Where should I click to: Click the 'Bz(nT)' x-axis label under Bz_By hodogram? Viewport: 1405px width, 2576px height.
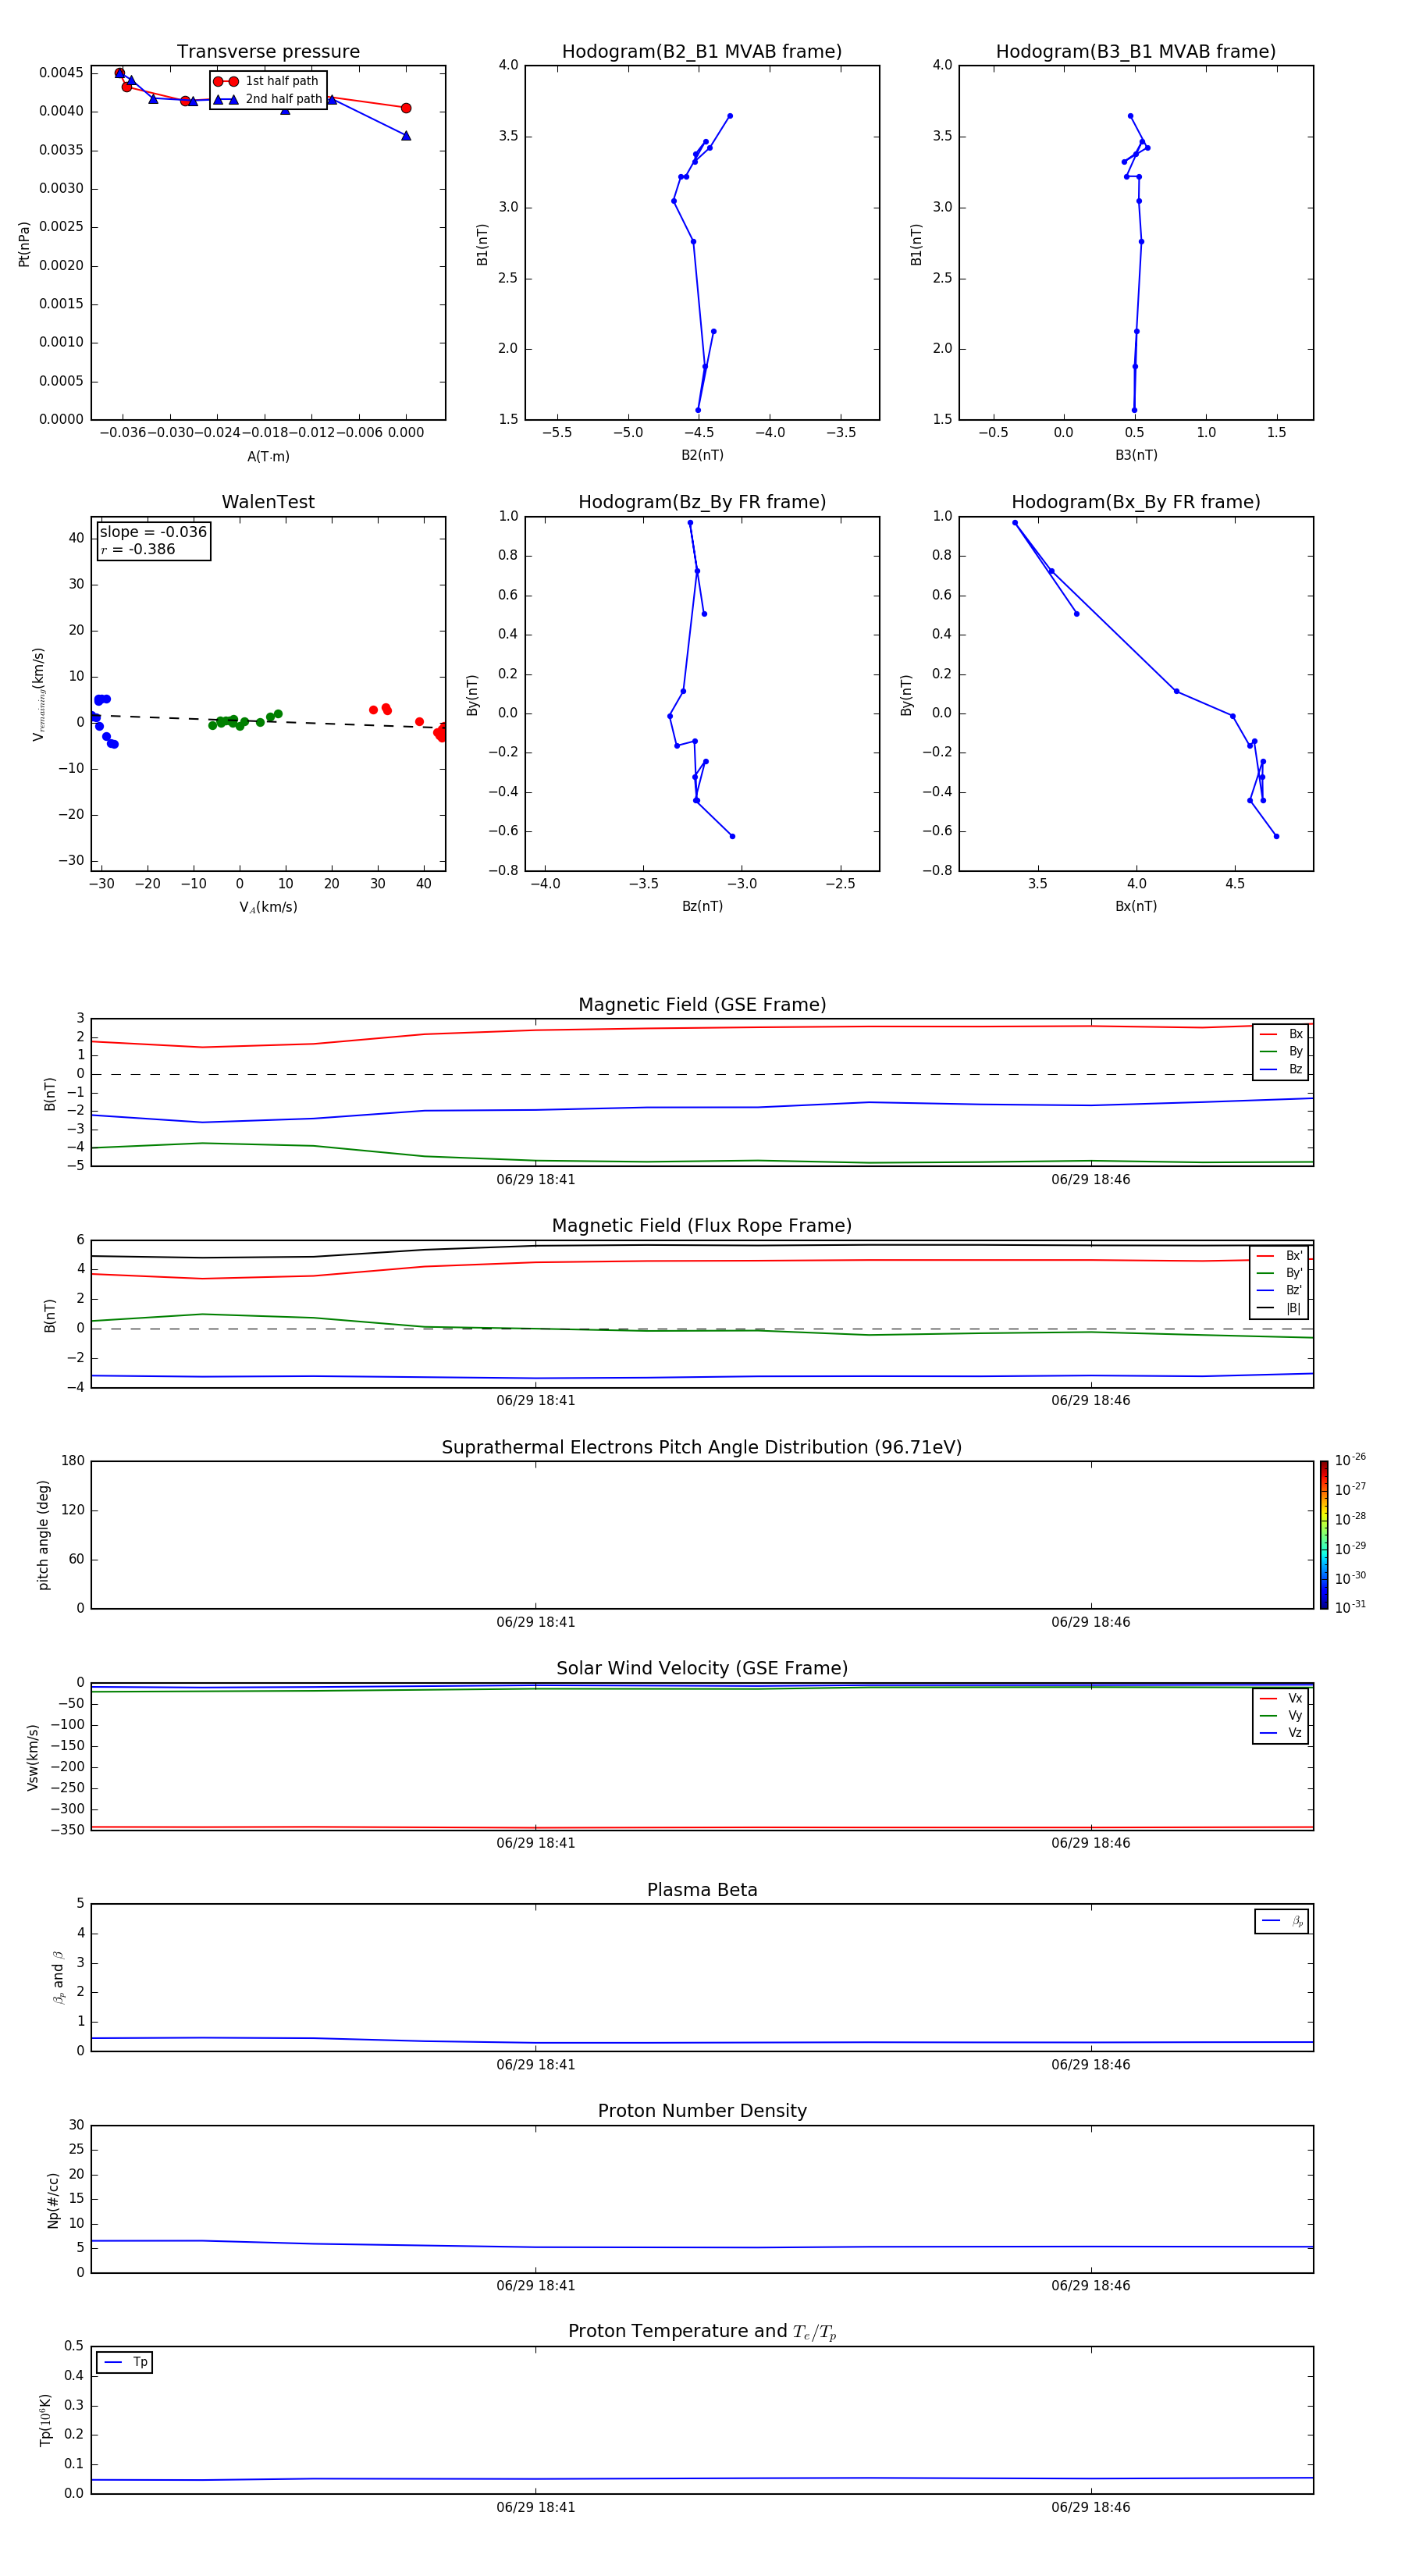coord(702,906)
